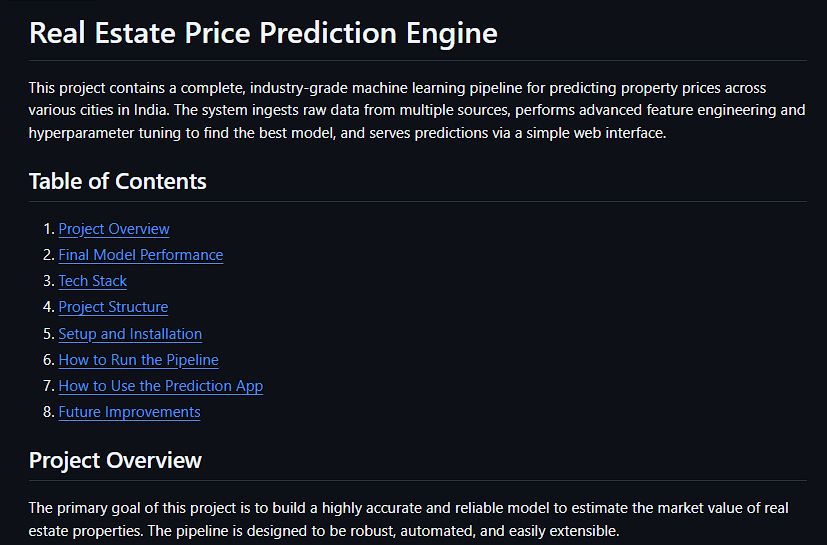The height and width of the screenshot is (545, 827).
Task: Click the Real Estate Price Prediction Engine title
Action: (263, 33)
